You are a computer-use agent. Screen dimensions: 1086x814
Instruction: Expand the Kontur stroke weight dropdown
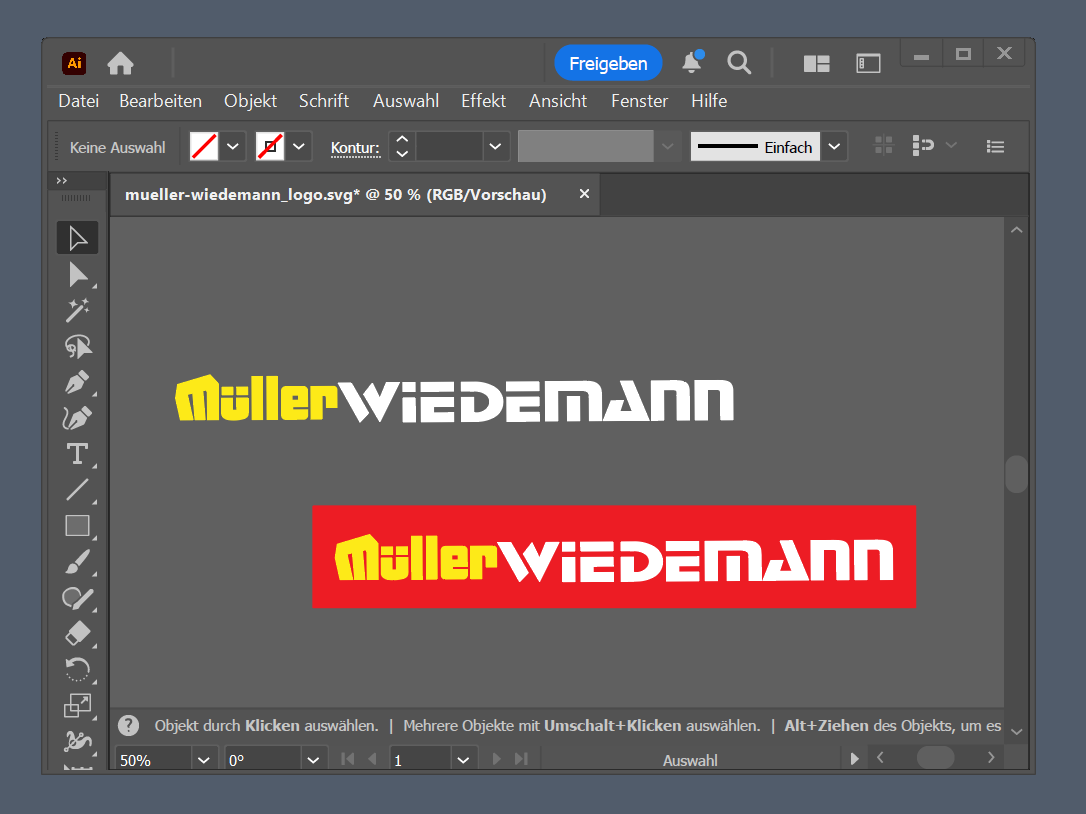[x=496, y=147]
